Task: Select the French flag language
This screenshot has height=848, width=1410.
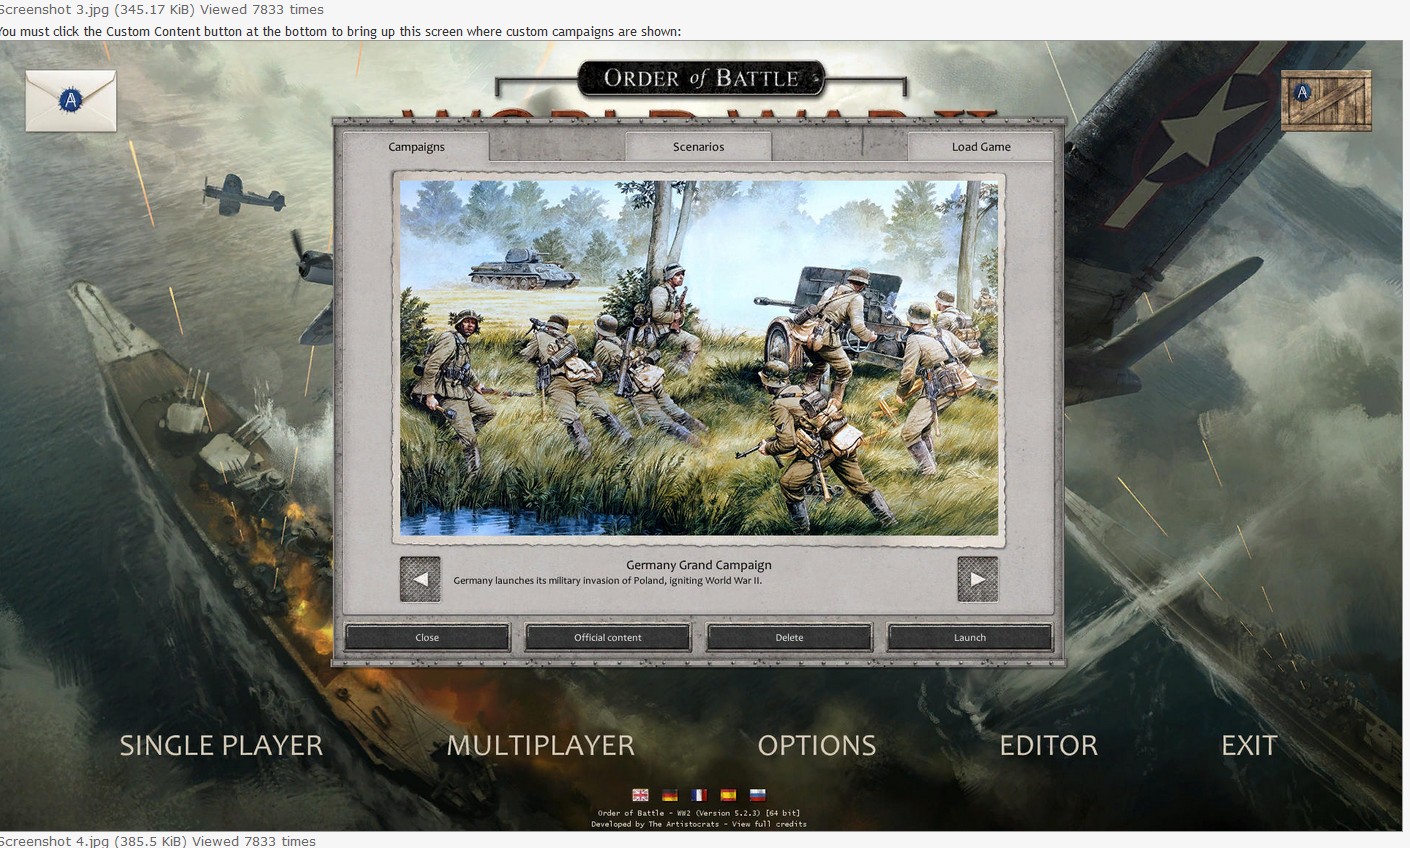Action: point(699,795)
